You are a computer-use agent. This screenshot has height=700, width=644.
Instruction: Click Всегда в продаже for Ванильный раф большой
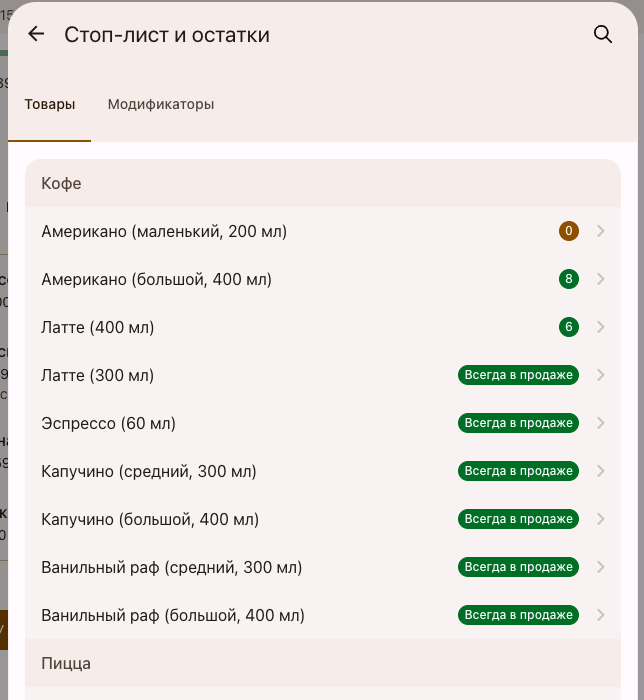[x=518, y=615]
